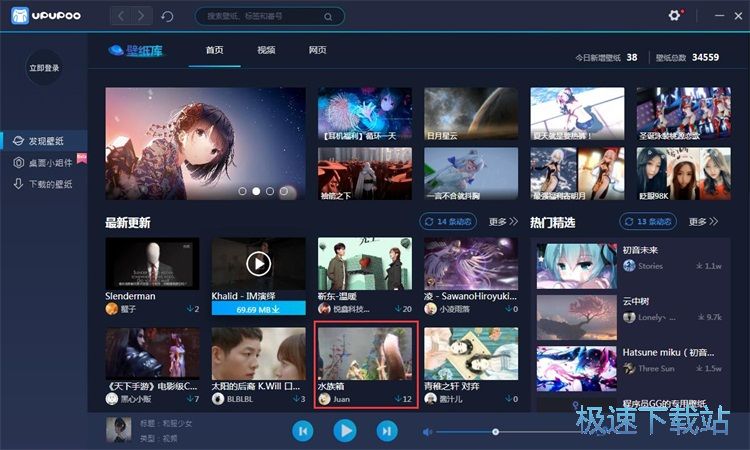
Task: Open the 云中树 featured thumbnail
Action: pos(576,318)
